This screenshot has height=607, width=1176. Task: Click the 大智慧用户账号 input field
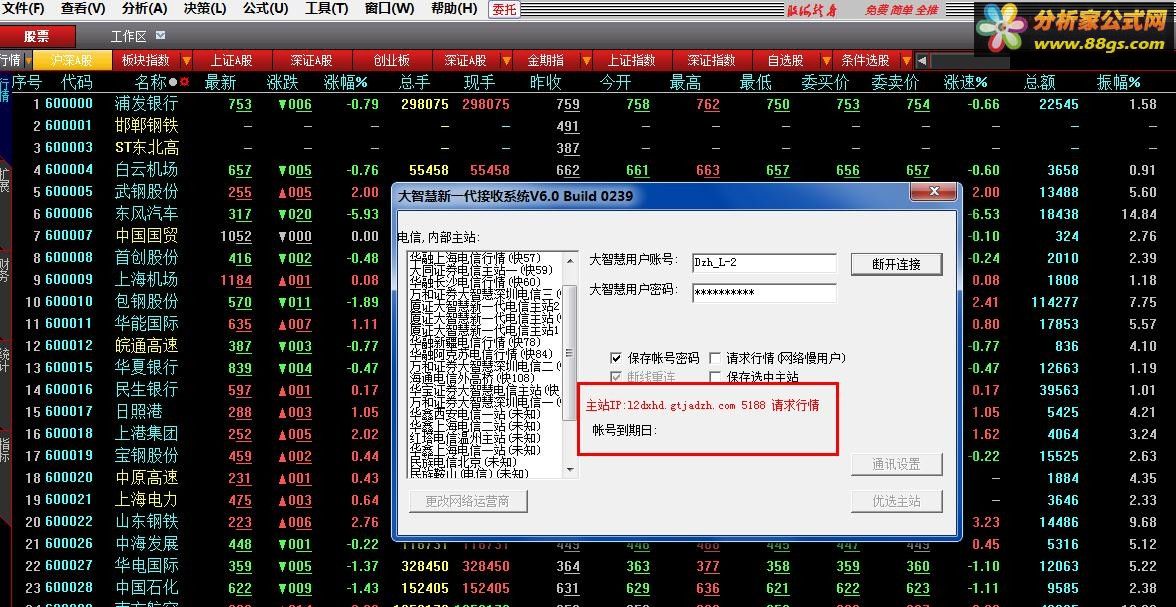coord(764,263)
